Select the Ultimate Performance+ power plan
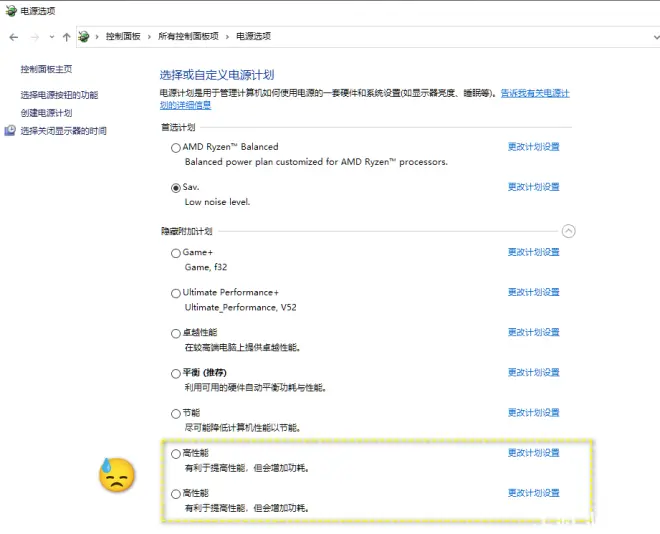 point(176,293)
